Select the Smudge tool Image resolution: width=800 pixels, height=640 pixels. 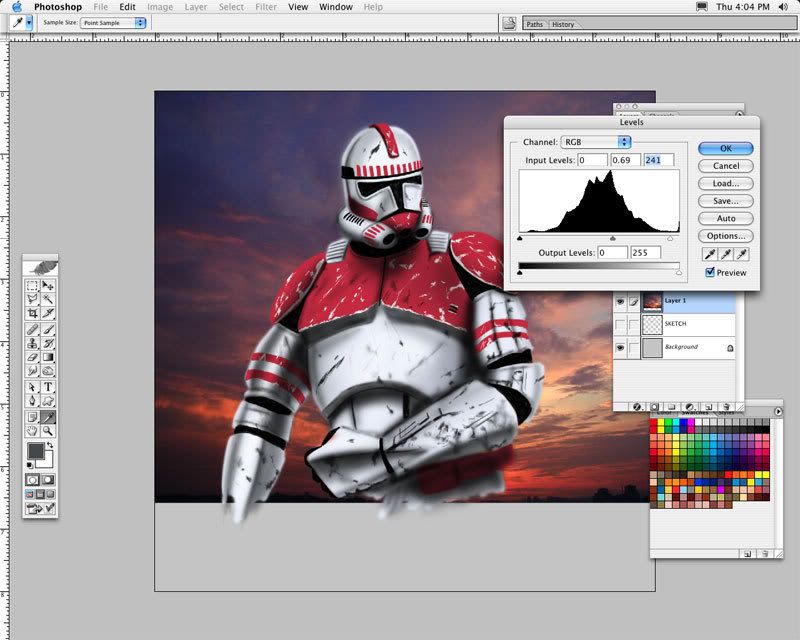32,371
